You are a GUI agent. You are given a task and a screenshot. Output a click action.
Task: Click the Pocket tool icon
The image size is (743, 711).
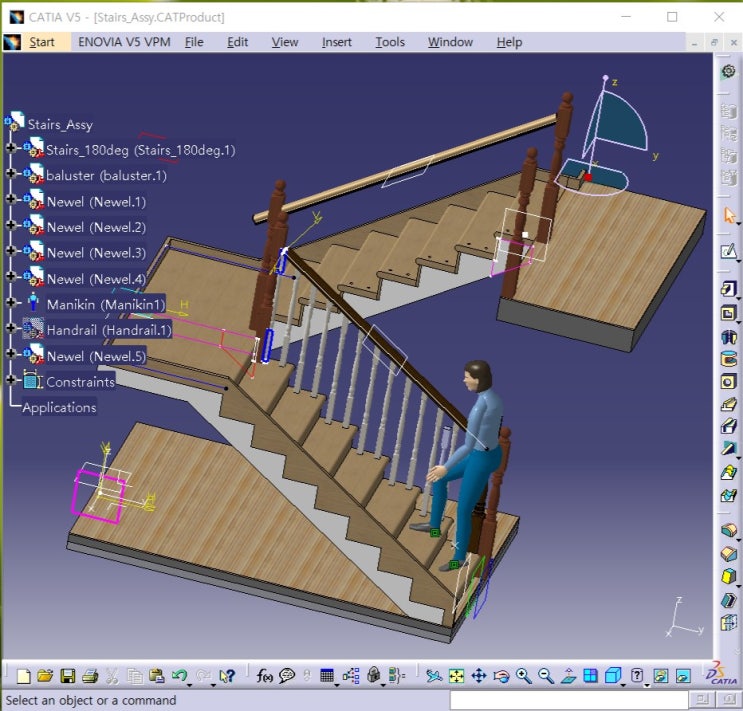(729, 313)
